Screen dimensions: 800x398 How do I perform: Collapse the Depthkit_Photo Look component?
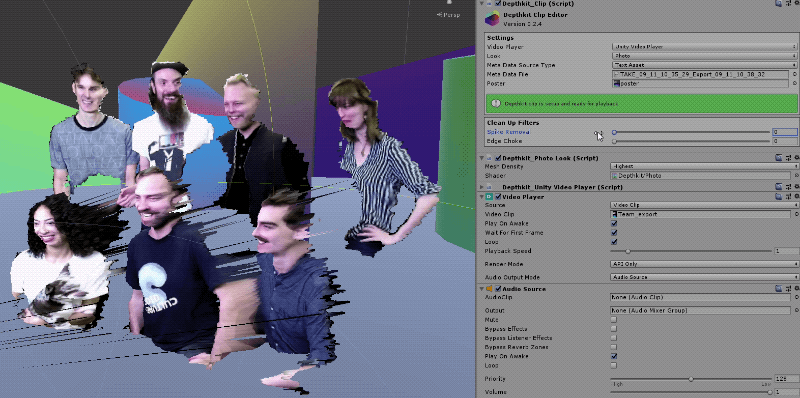(x=482, y=158)
